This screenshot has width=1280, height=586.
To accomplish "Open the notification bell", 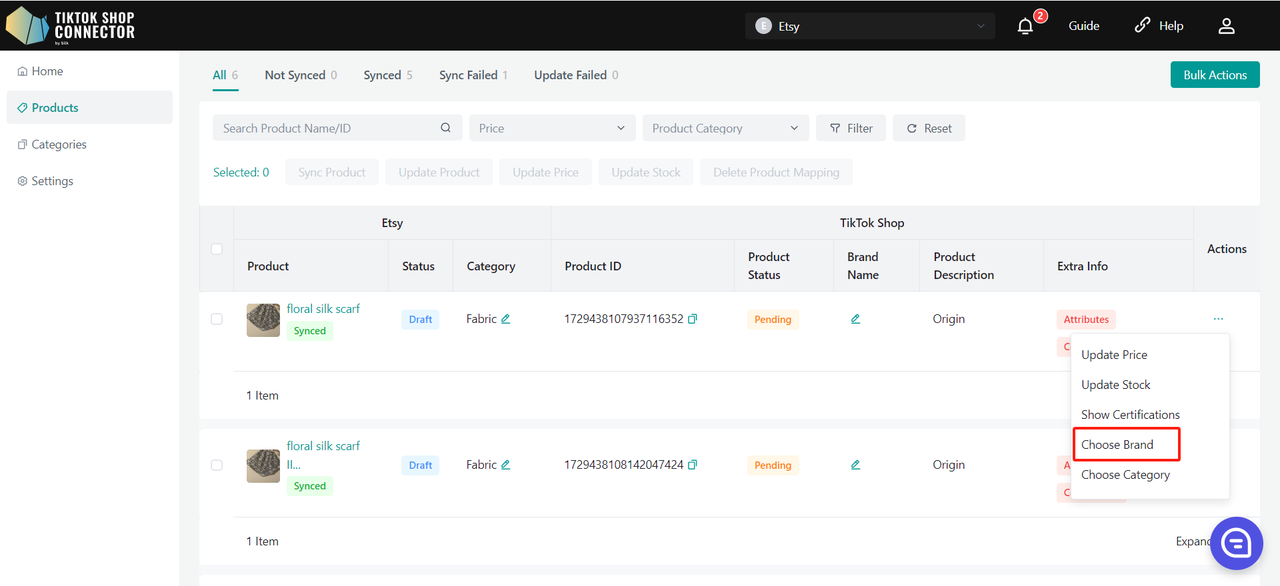I will (x=1025, y=26).
